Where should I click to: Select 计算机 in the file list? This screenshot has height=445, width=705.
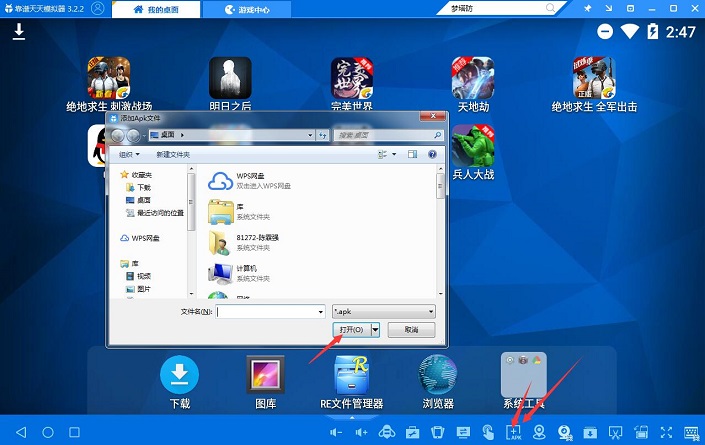(x=239, y=273)
